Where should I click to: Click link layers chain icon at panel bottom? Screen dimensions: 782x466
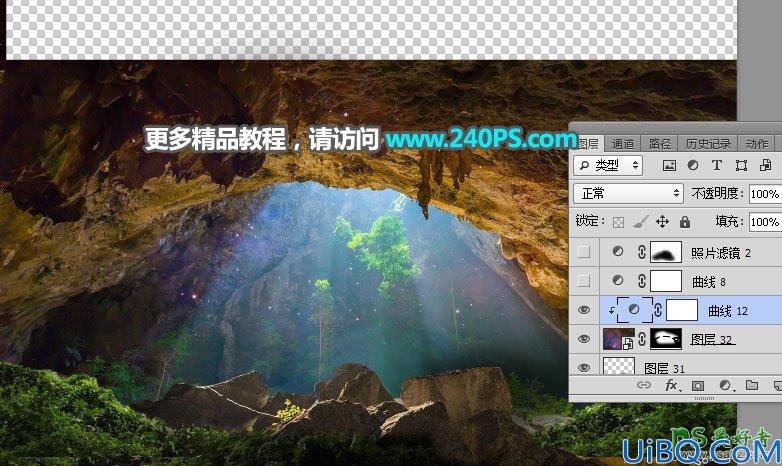pyautogui.click(x=644, y=385)
